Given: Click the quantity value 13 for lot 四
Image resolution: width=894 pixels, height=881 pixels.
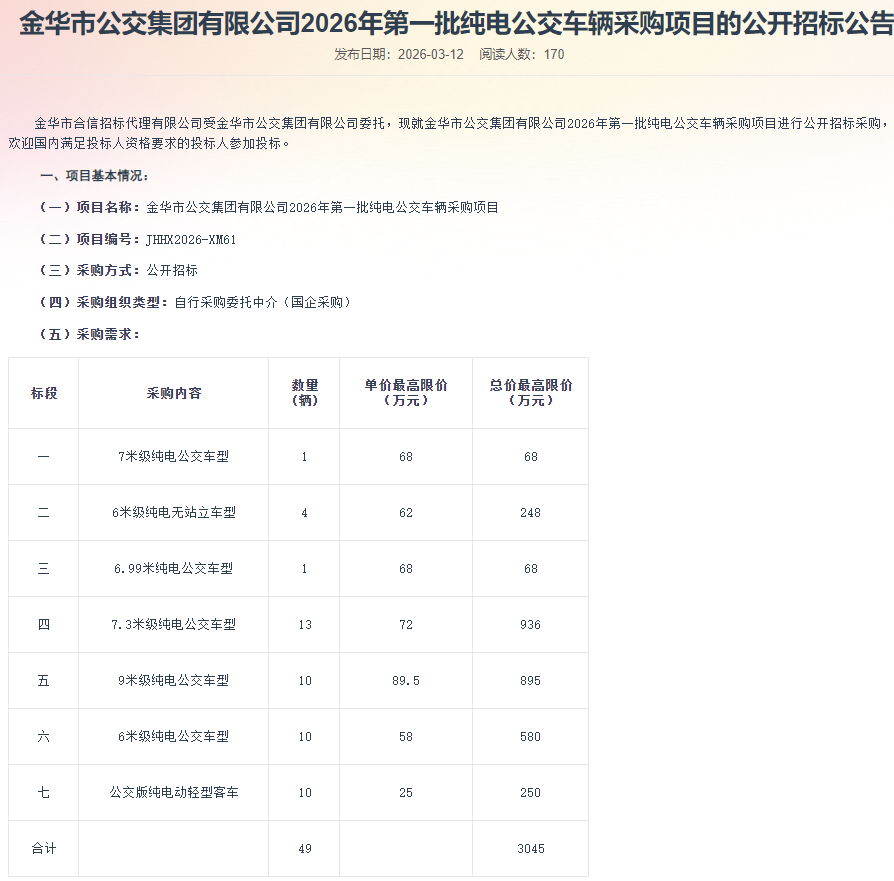Looking at the screenshot, I should tap(303, 624).
